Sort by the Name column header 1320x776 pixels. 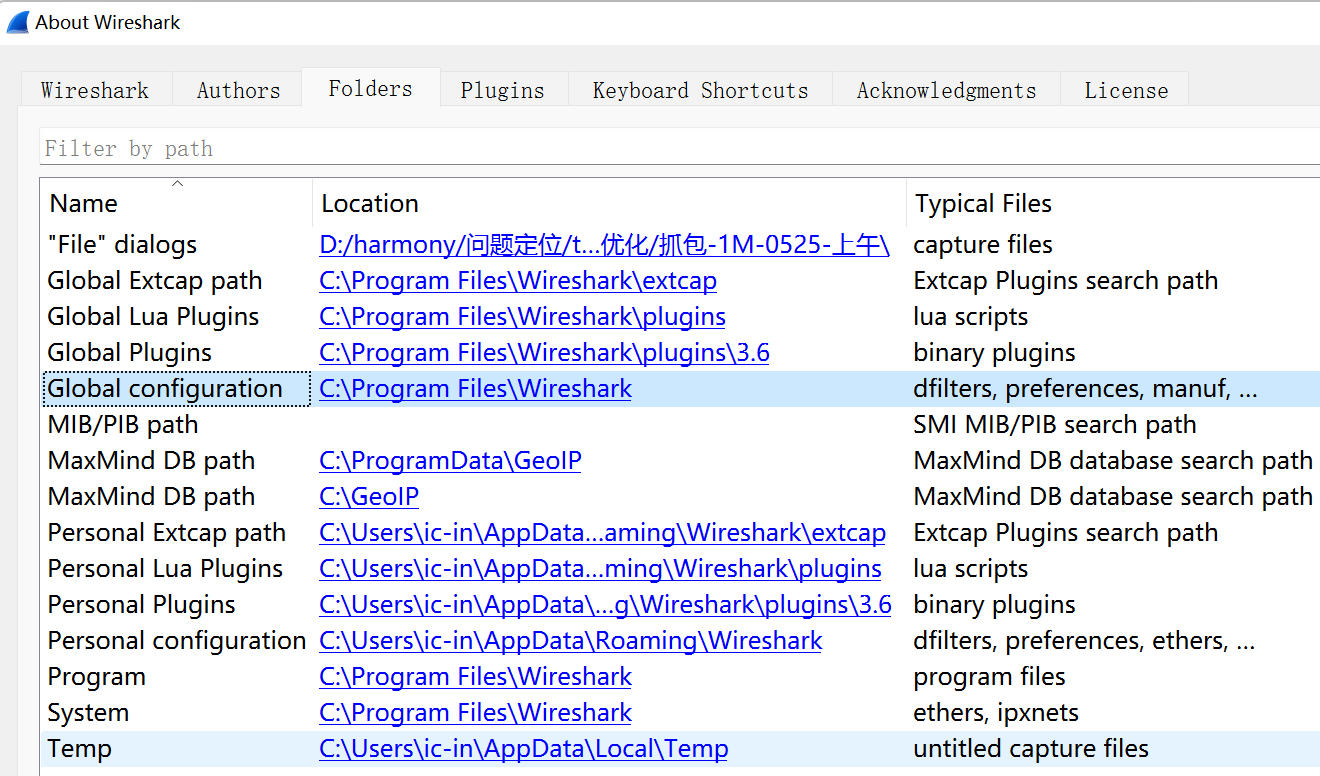click(x=177, y=203)
